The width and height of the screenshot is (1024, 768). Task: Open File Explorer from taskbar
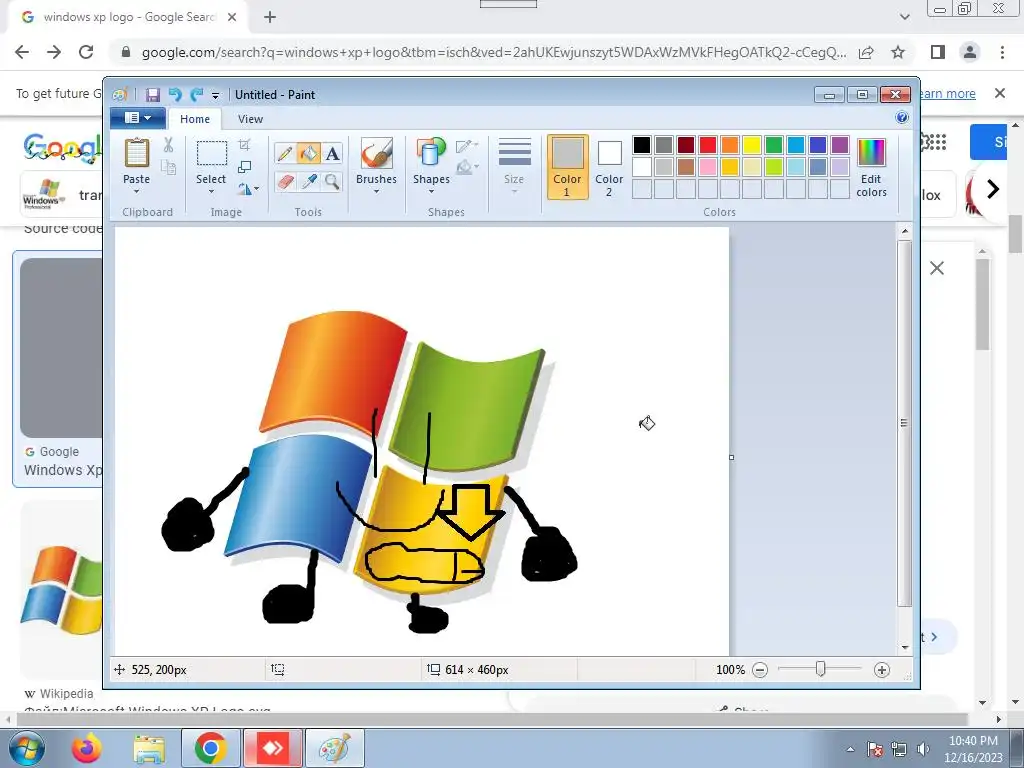(149, 748)
